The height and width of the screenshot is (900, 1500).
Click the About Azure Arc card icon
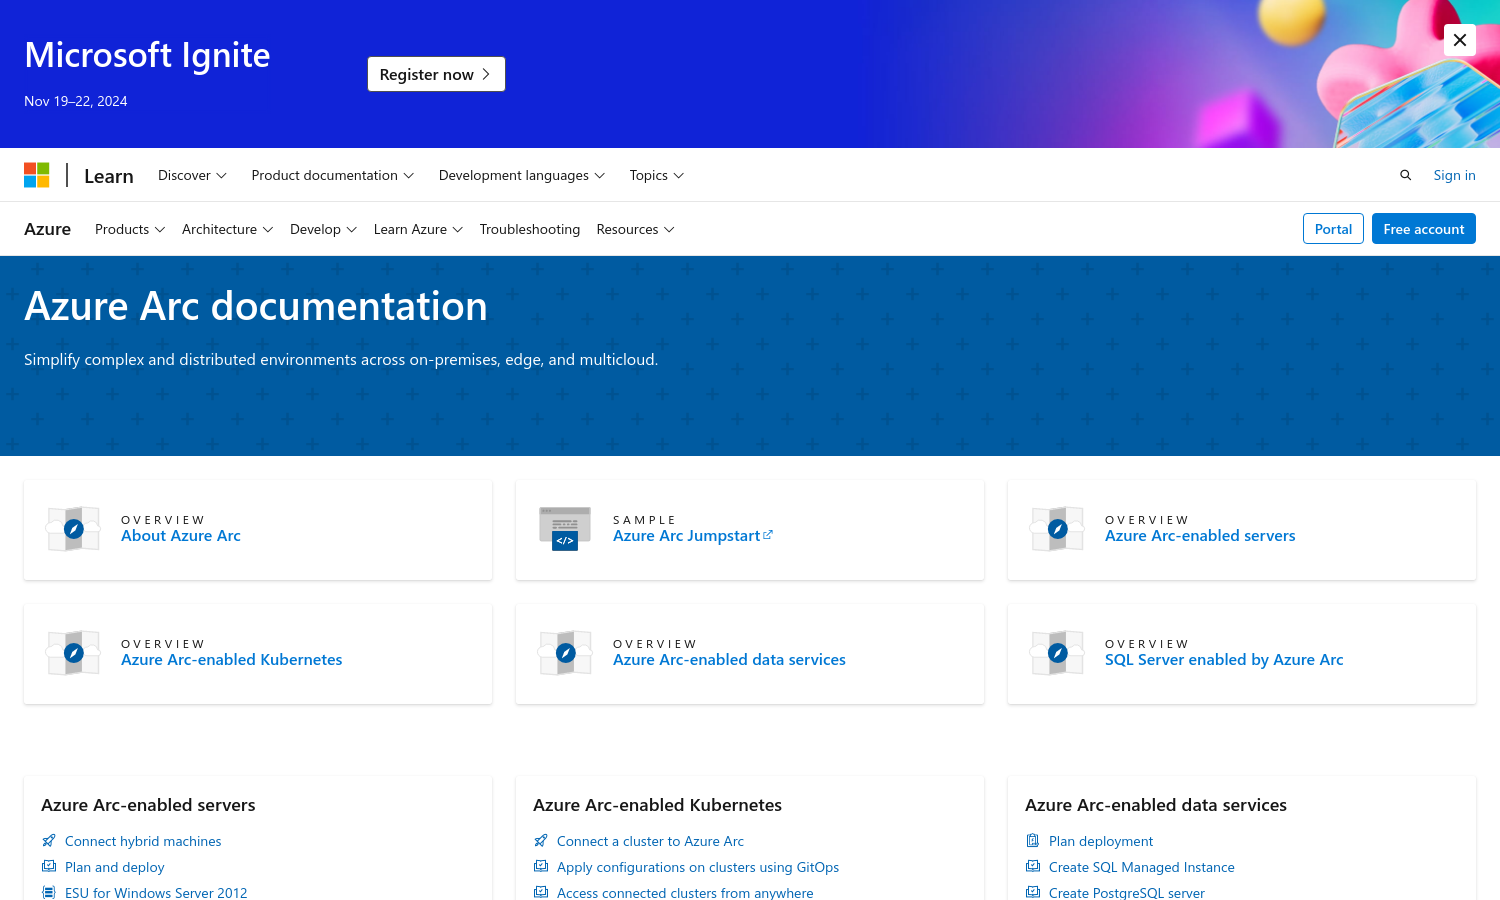(73, 529)
